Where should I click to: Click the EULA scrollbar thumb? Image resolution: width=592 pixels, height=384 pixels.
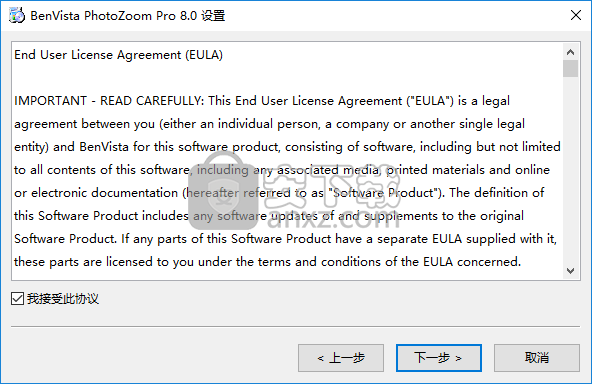570,68
